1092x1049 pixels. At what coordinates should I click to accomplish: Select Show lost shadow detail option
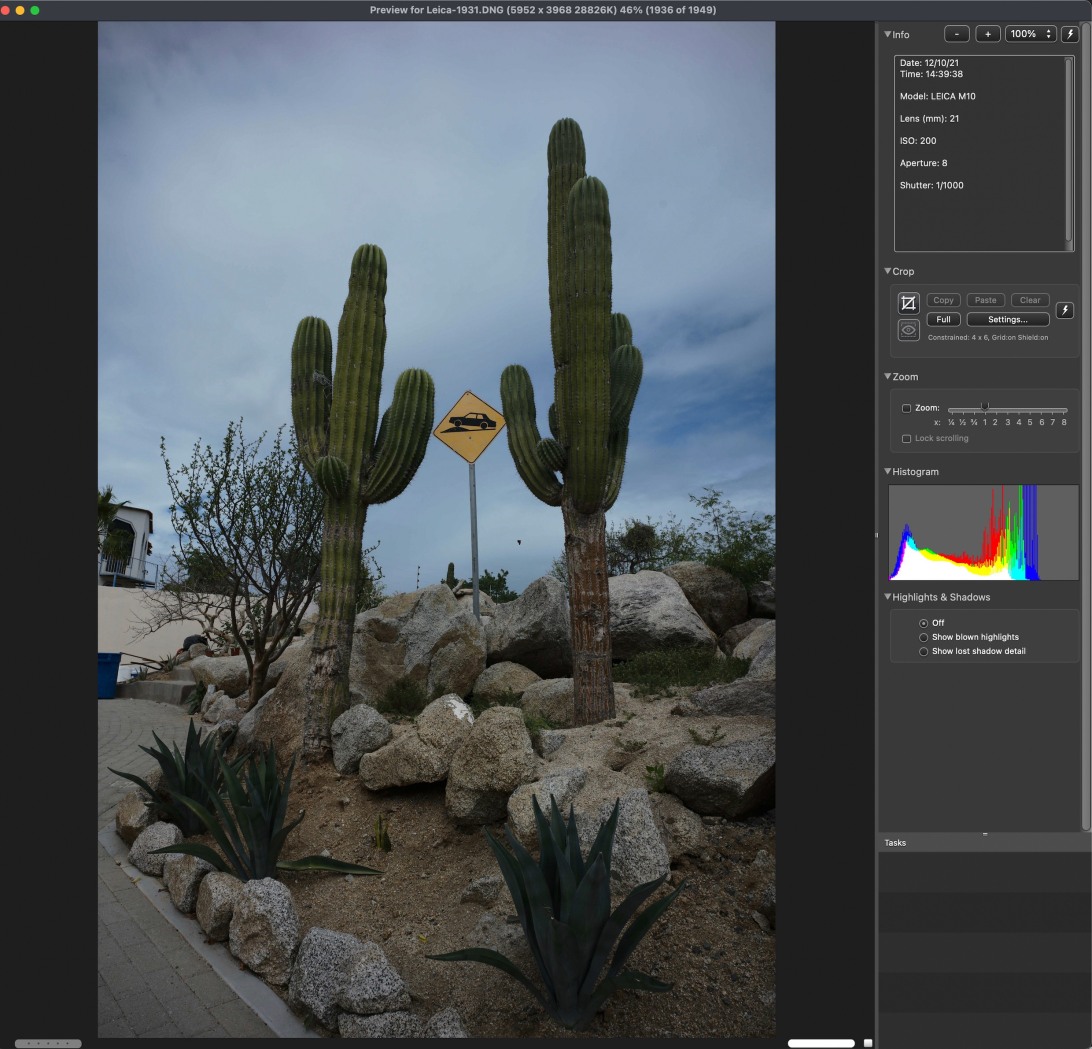coord(923,651)
